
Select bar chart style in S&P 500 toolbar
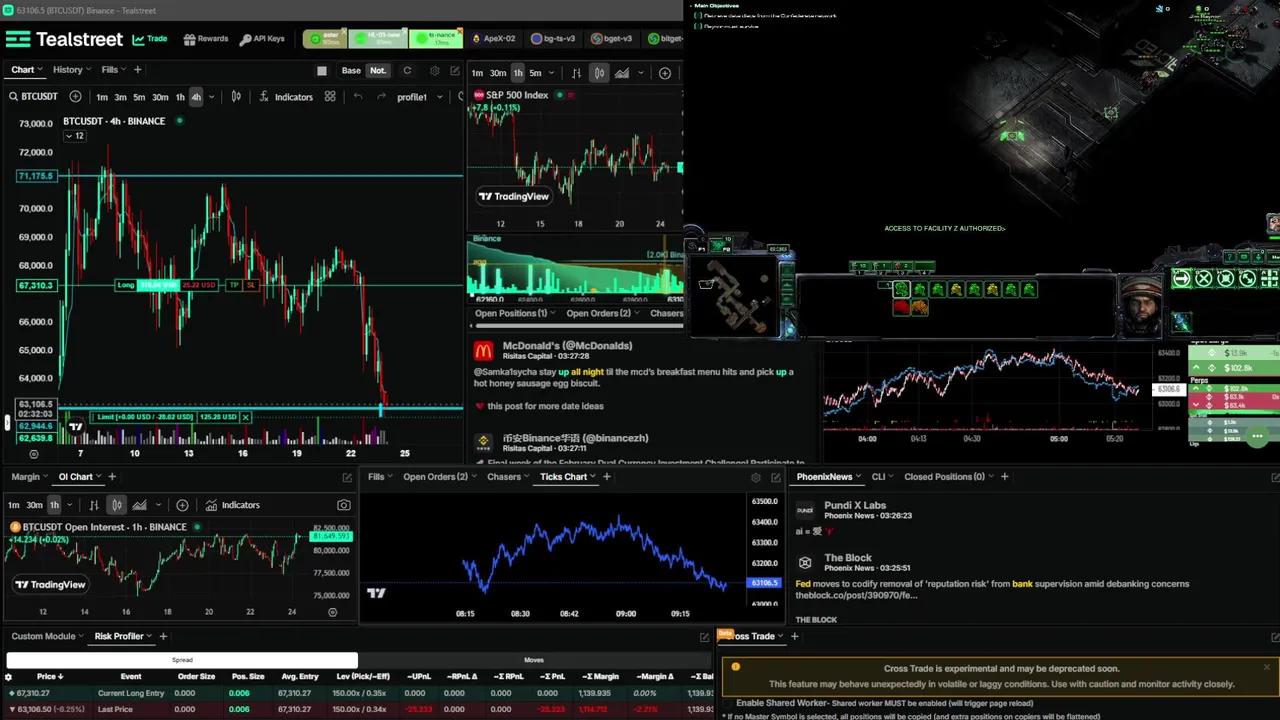click(x=576, y=73)
